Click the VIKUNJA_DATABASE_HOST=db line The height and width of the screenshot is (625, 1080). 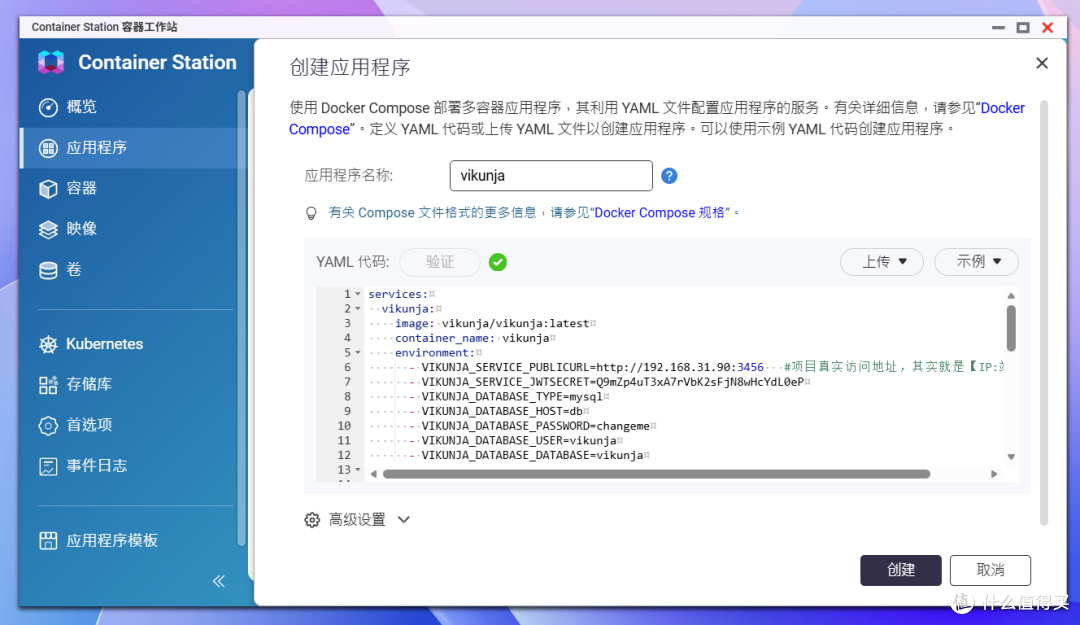(502, 411)
